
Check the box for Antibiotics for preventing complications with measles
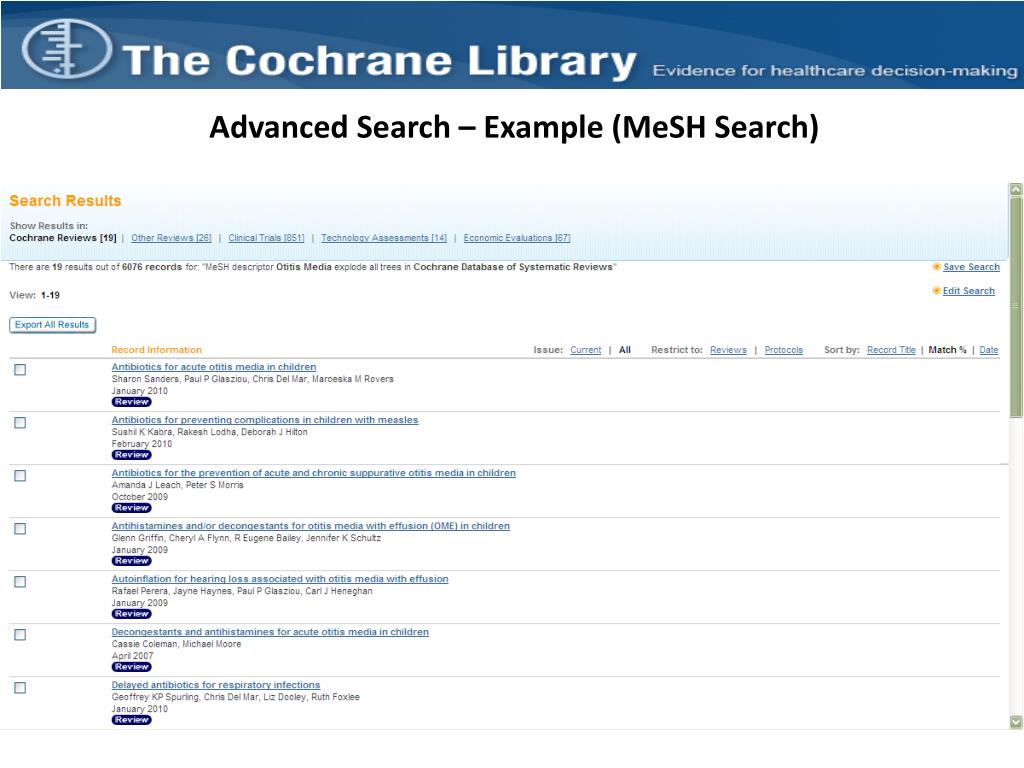pyautogui.click(x=20, y=423)
